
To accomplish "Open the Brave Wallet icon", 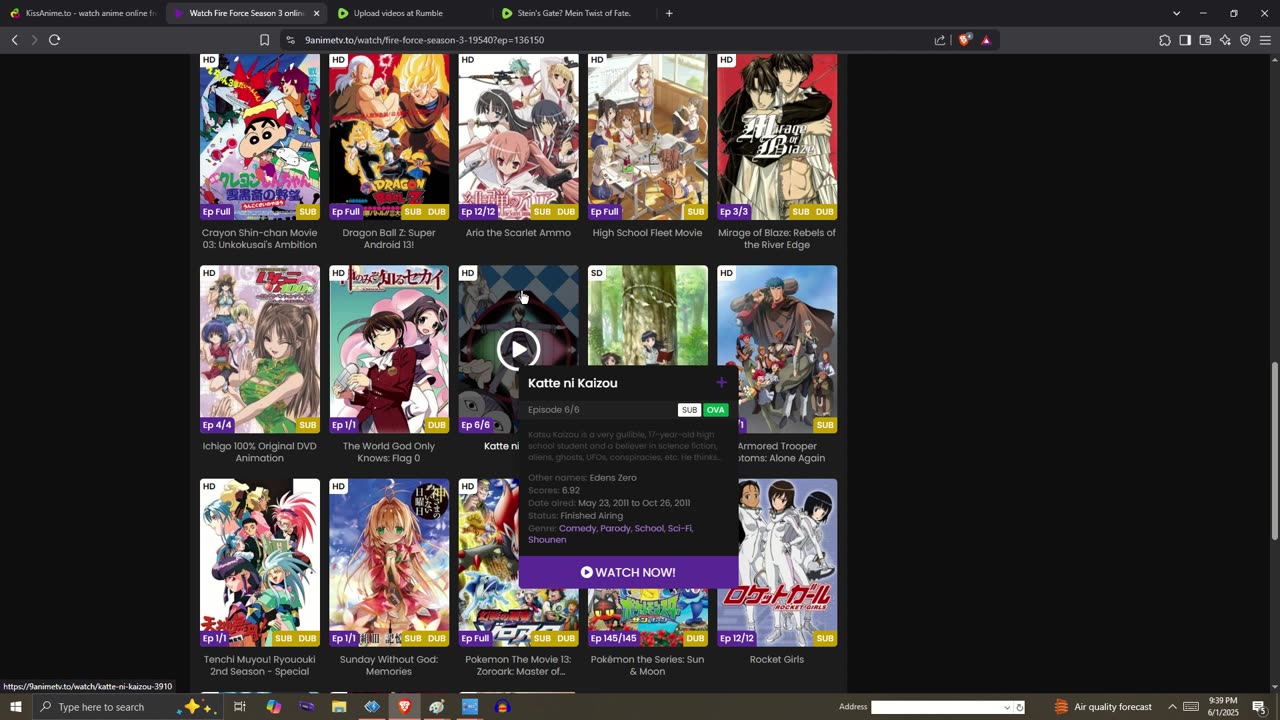I will pyautogui.click(x=1205, y=40).
